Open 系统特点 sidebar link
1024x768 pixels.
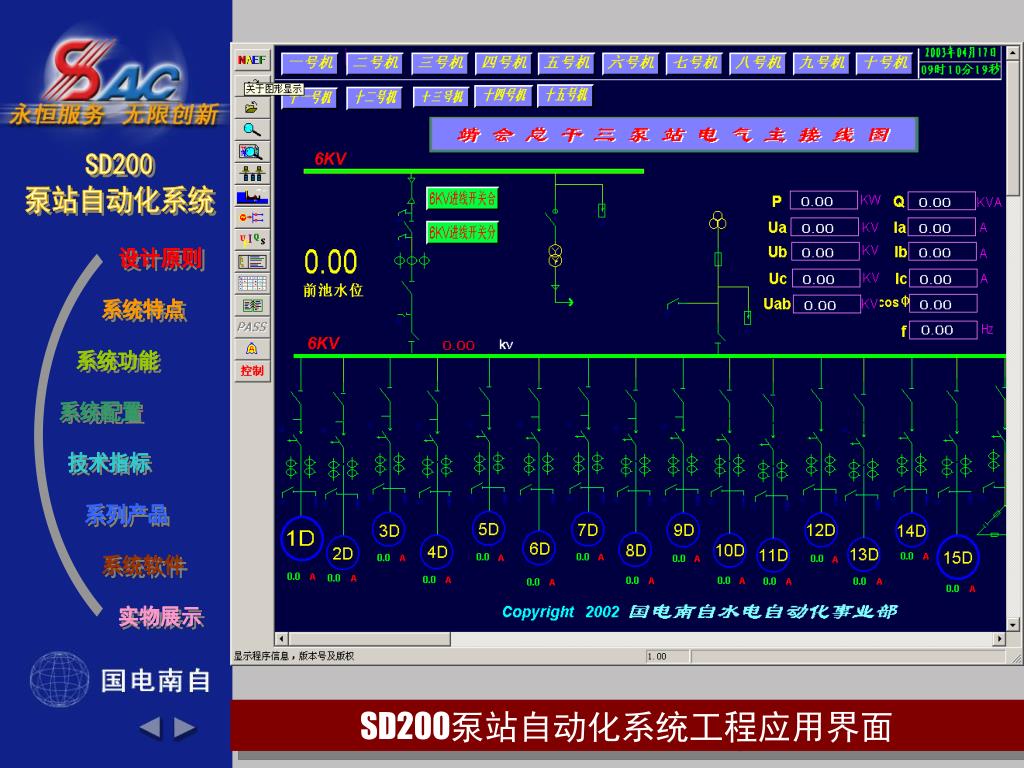pyautogui.click(x=144, y=310)
